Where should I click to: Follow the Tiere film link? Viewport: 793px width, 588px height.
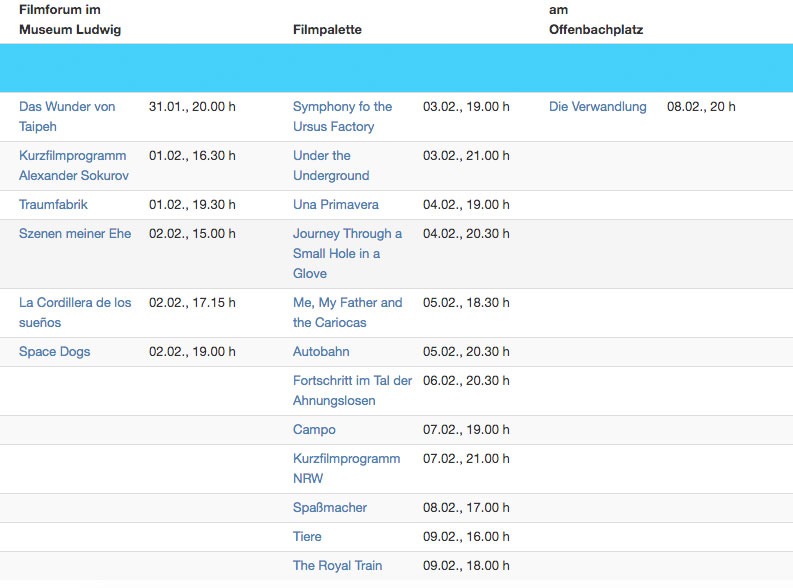click(x=307, y=536)
